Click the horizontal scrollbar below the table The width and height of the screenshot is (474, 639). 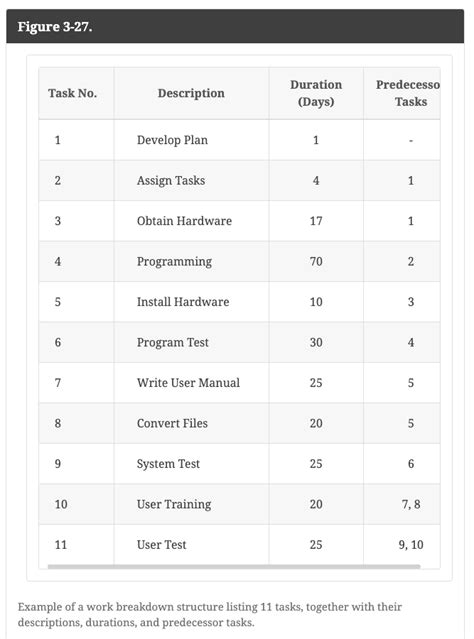click(x=234, y=566)
